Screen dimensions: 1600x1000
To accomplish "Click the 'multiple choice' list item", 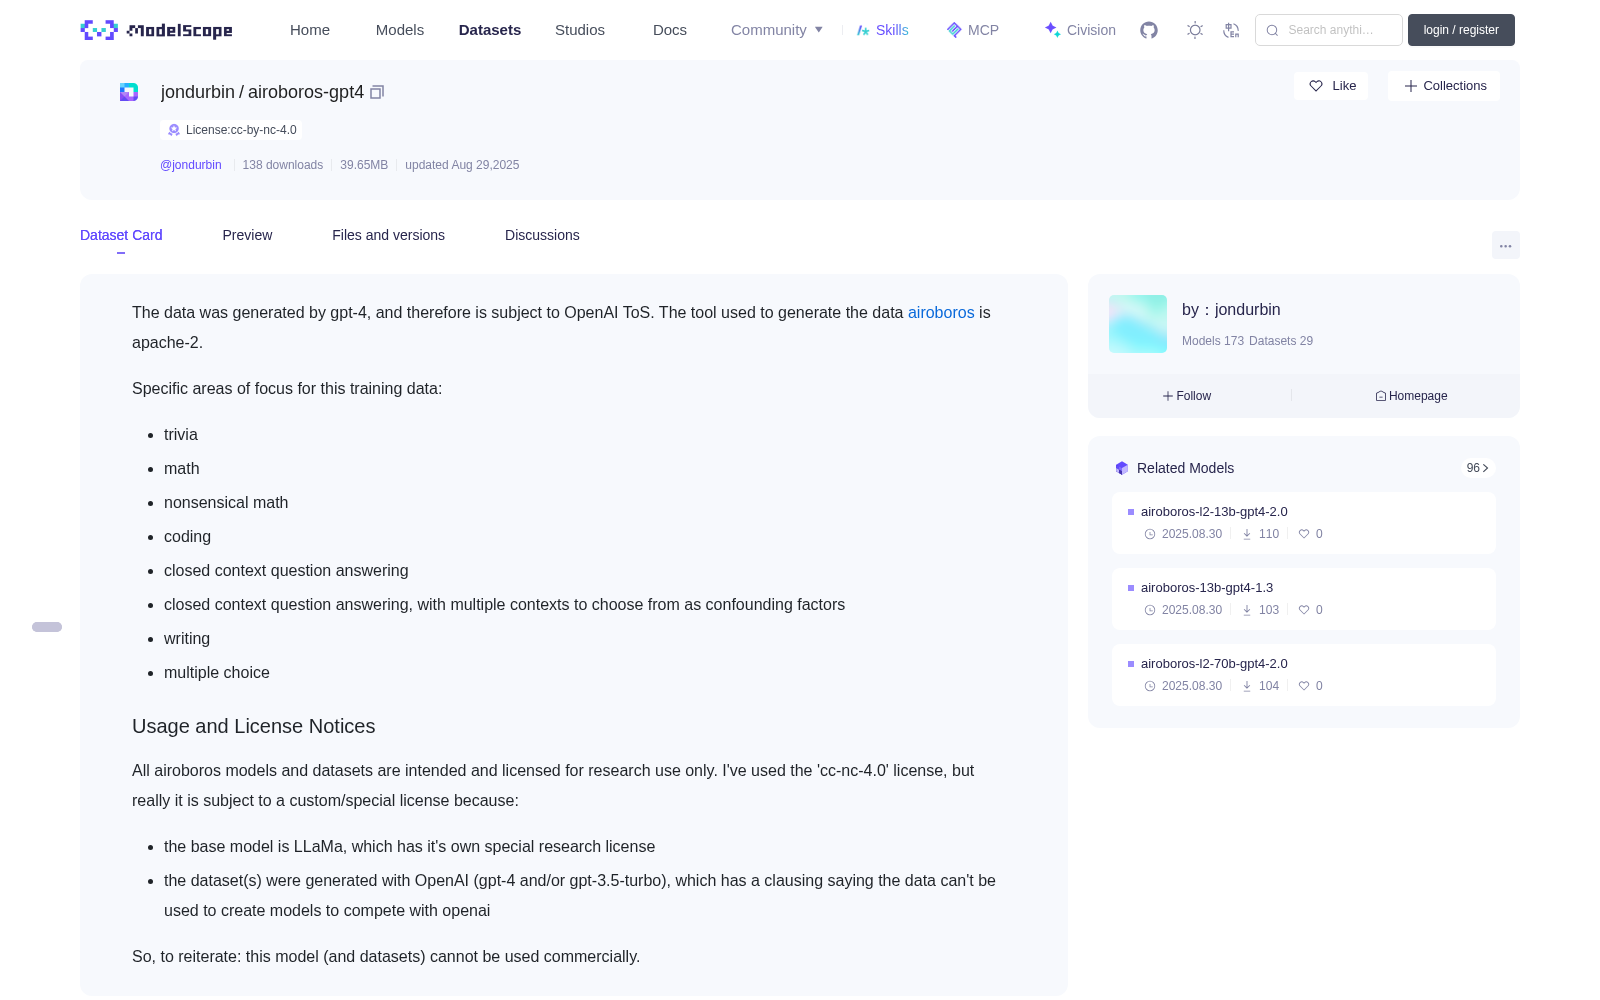I will (217, 673).
